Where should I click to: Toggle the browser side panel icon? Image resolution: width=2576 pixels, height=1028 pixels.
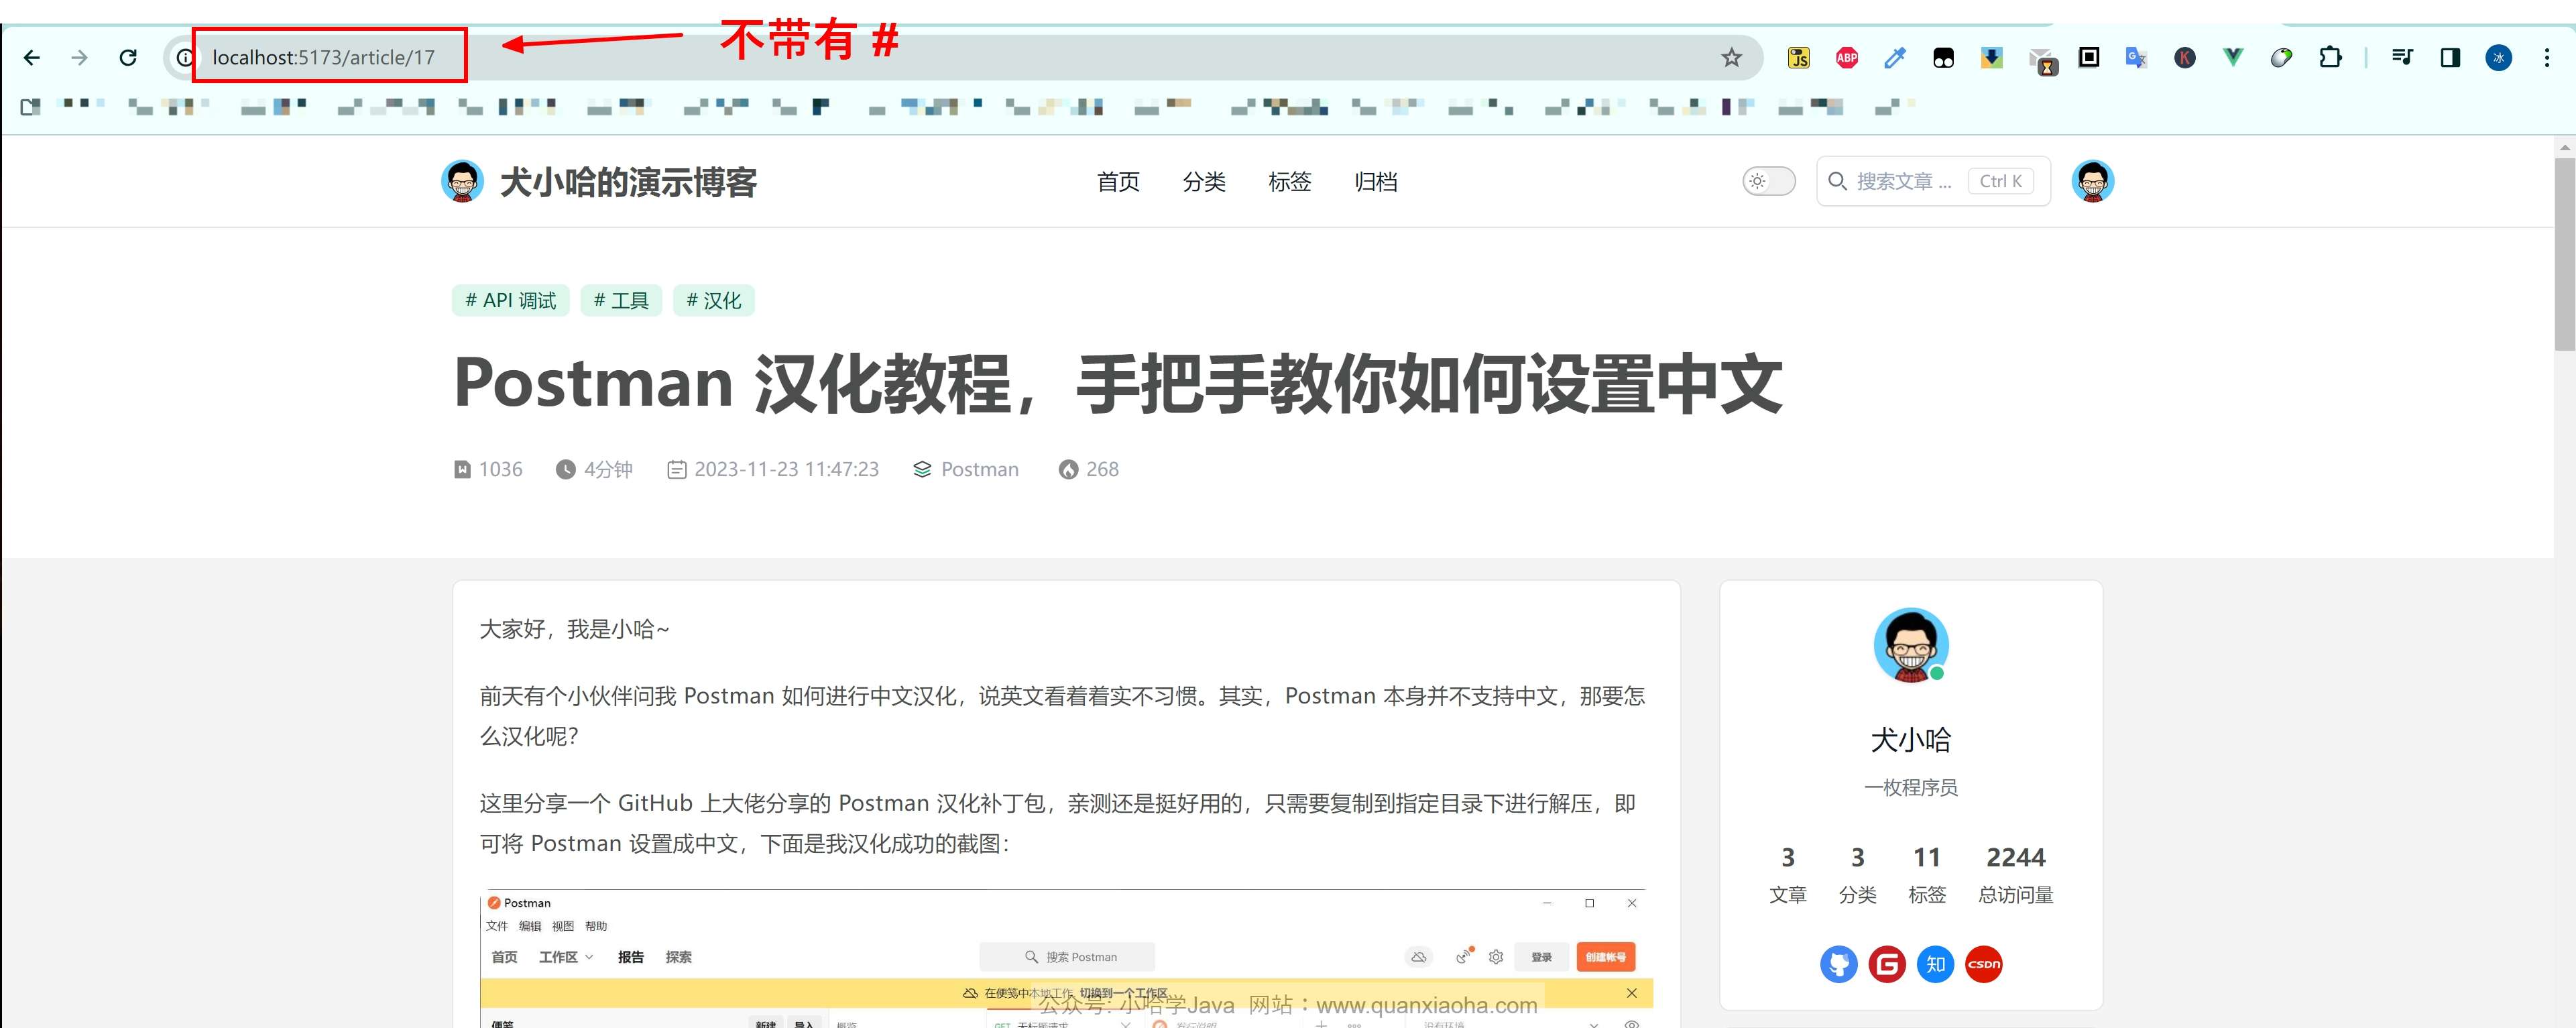pos(2450,58)
